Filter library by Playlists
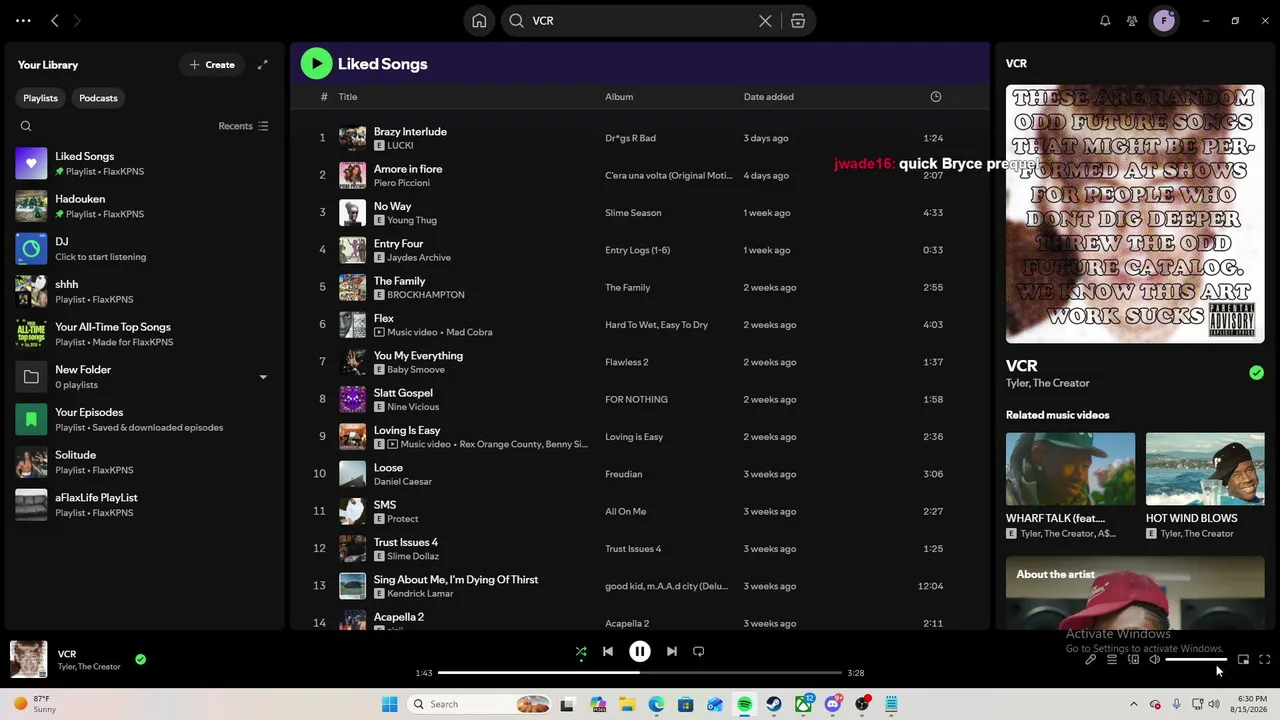This screenshot has width=1280, height=720. click(x=41, y=98)
